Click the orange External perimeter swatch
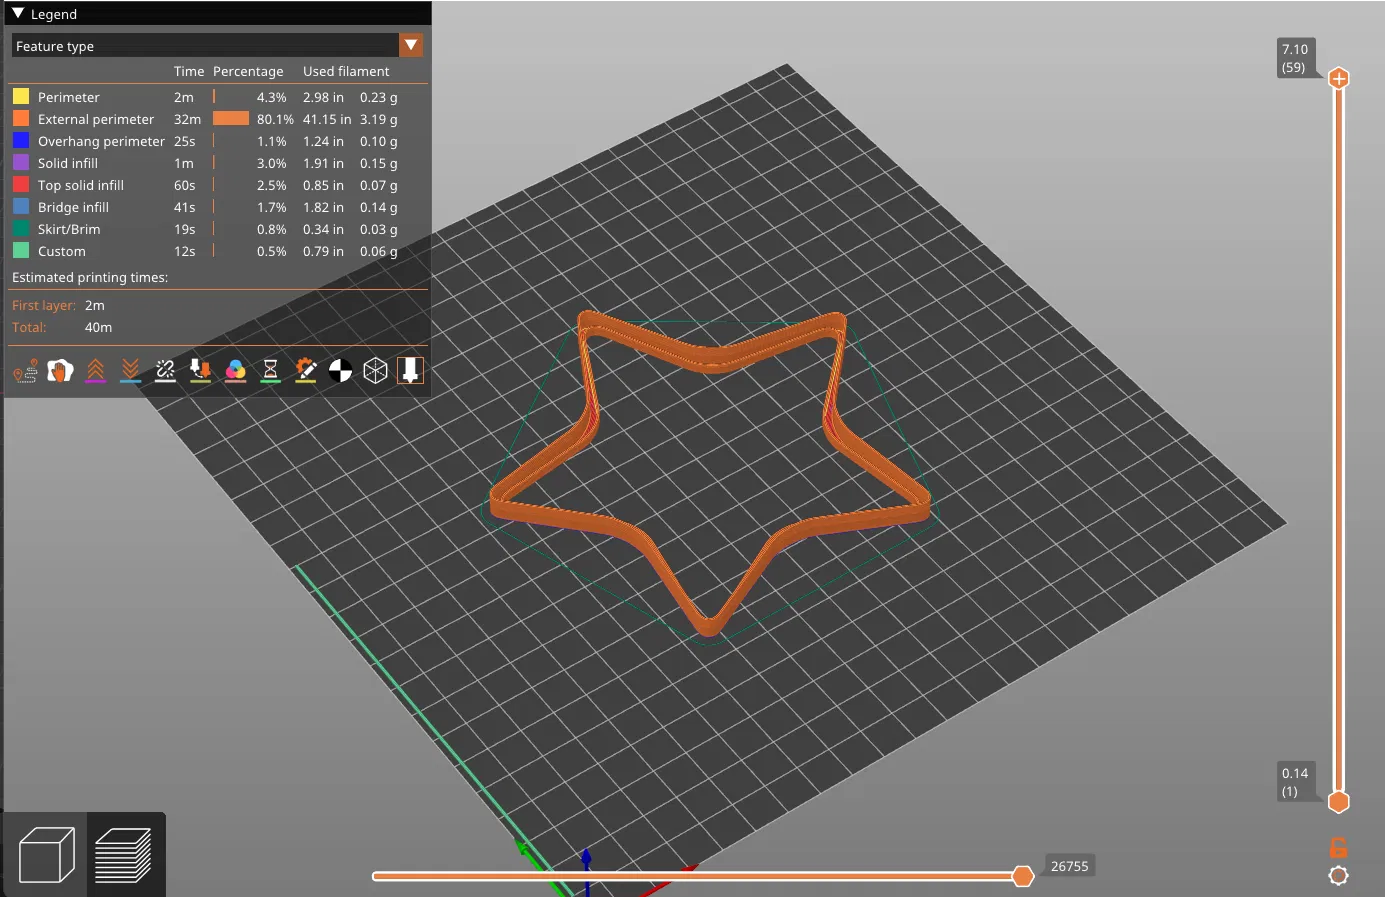The width and height of the screenshot is (1385, 897). coord(21,119)
